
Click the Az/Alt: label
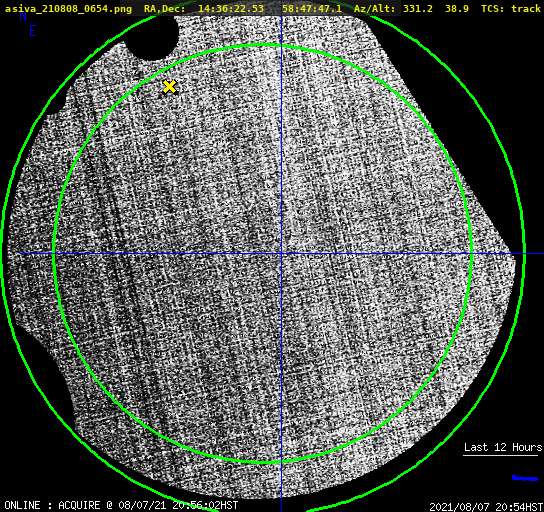pyautogui.click(x=374, y=8)
